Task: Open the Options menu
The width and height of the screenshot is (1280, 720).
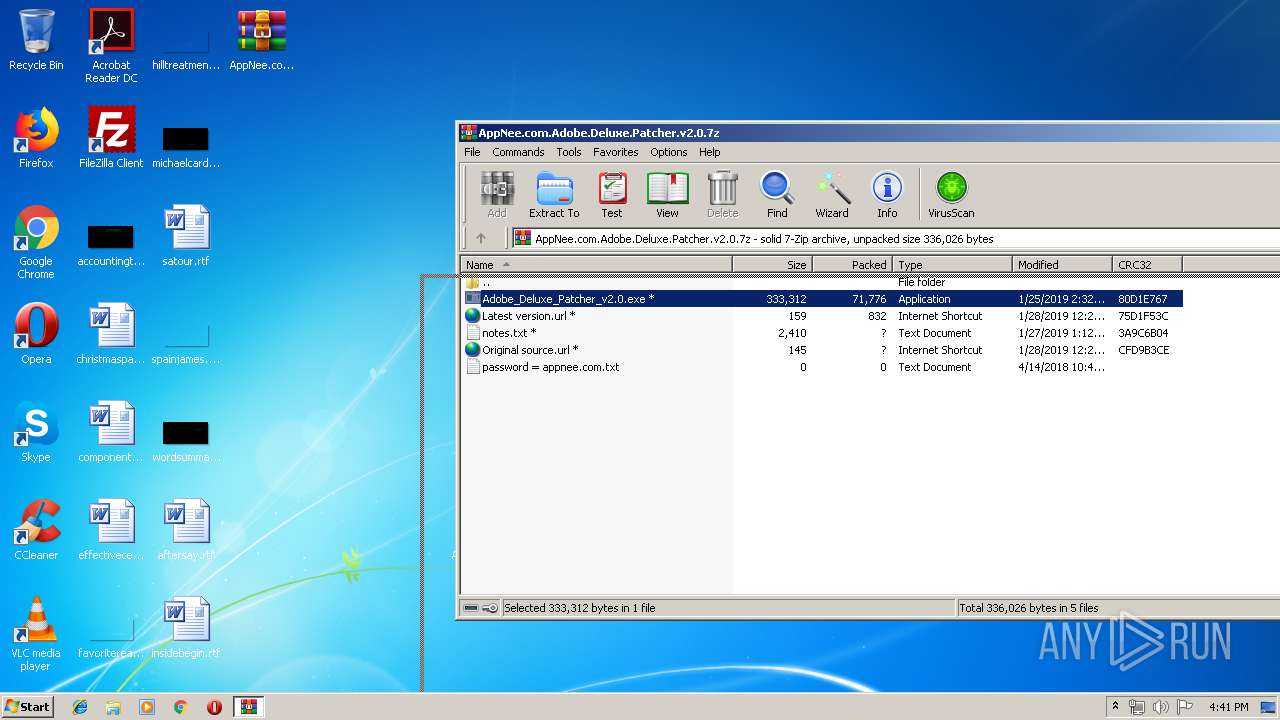Action: coord(669,152)
